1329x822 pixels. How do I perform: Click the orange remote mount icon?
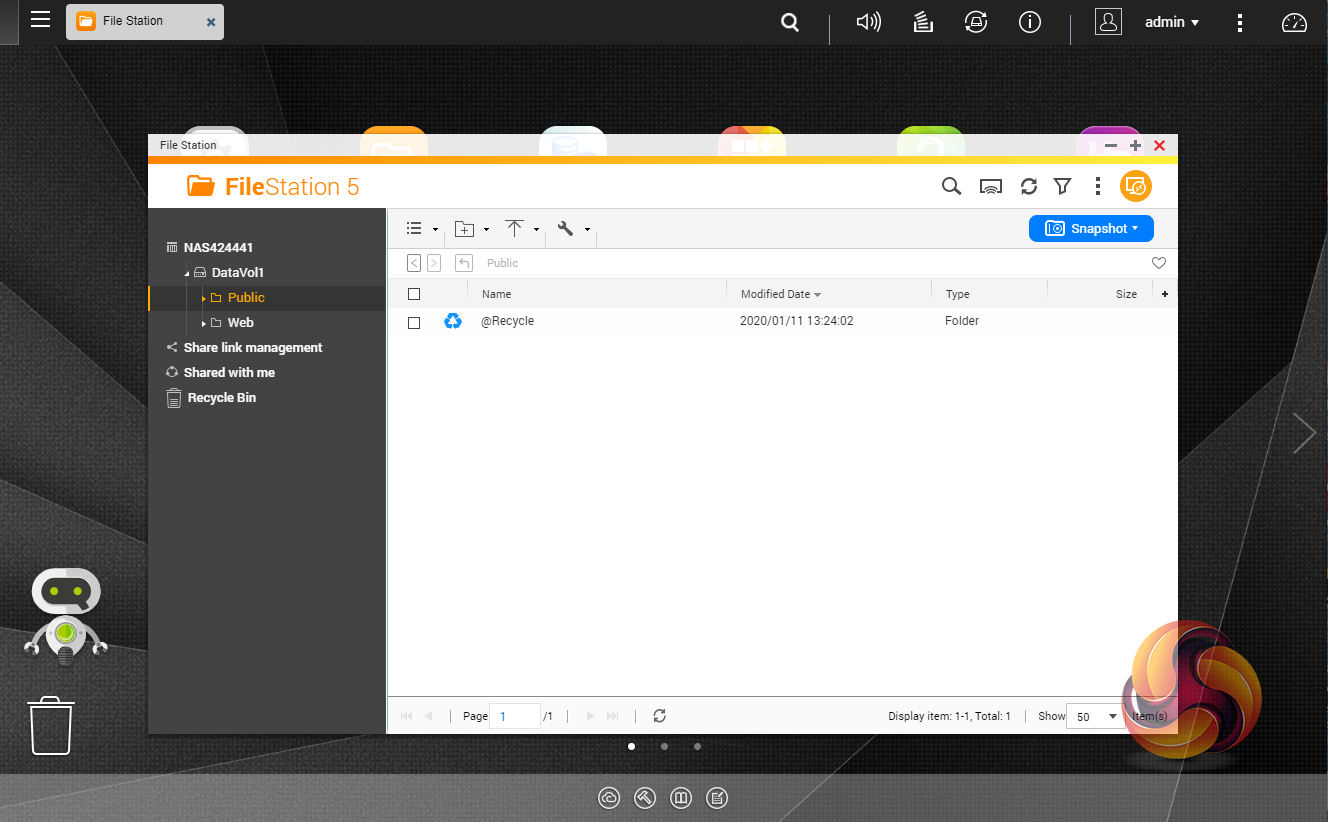(x=1136, y=186)
